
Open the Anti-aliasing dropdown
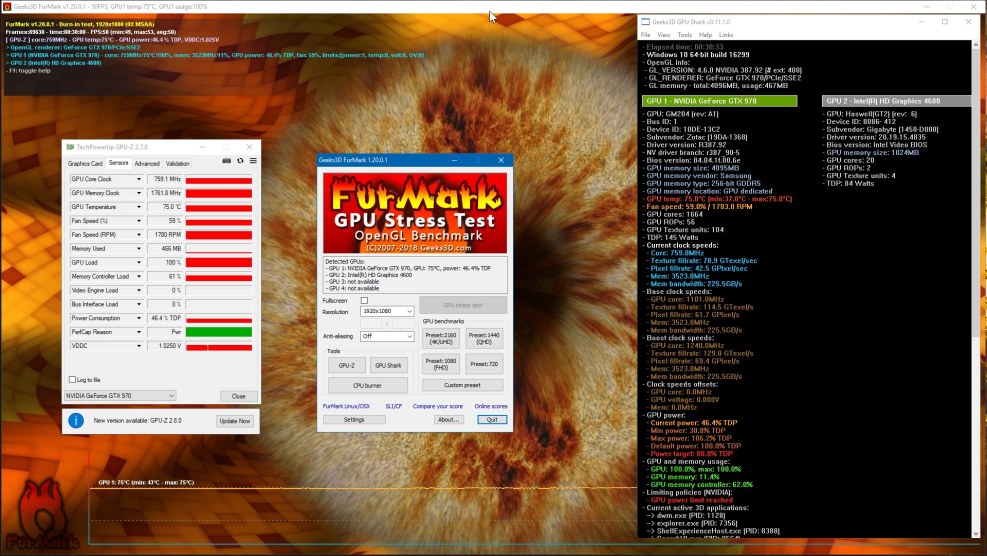pyautogui.click(x=385, y=337)
